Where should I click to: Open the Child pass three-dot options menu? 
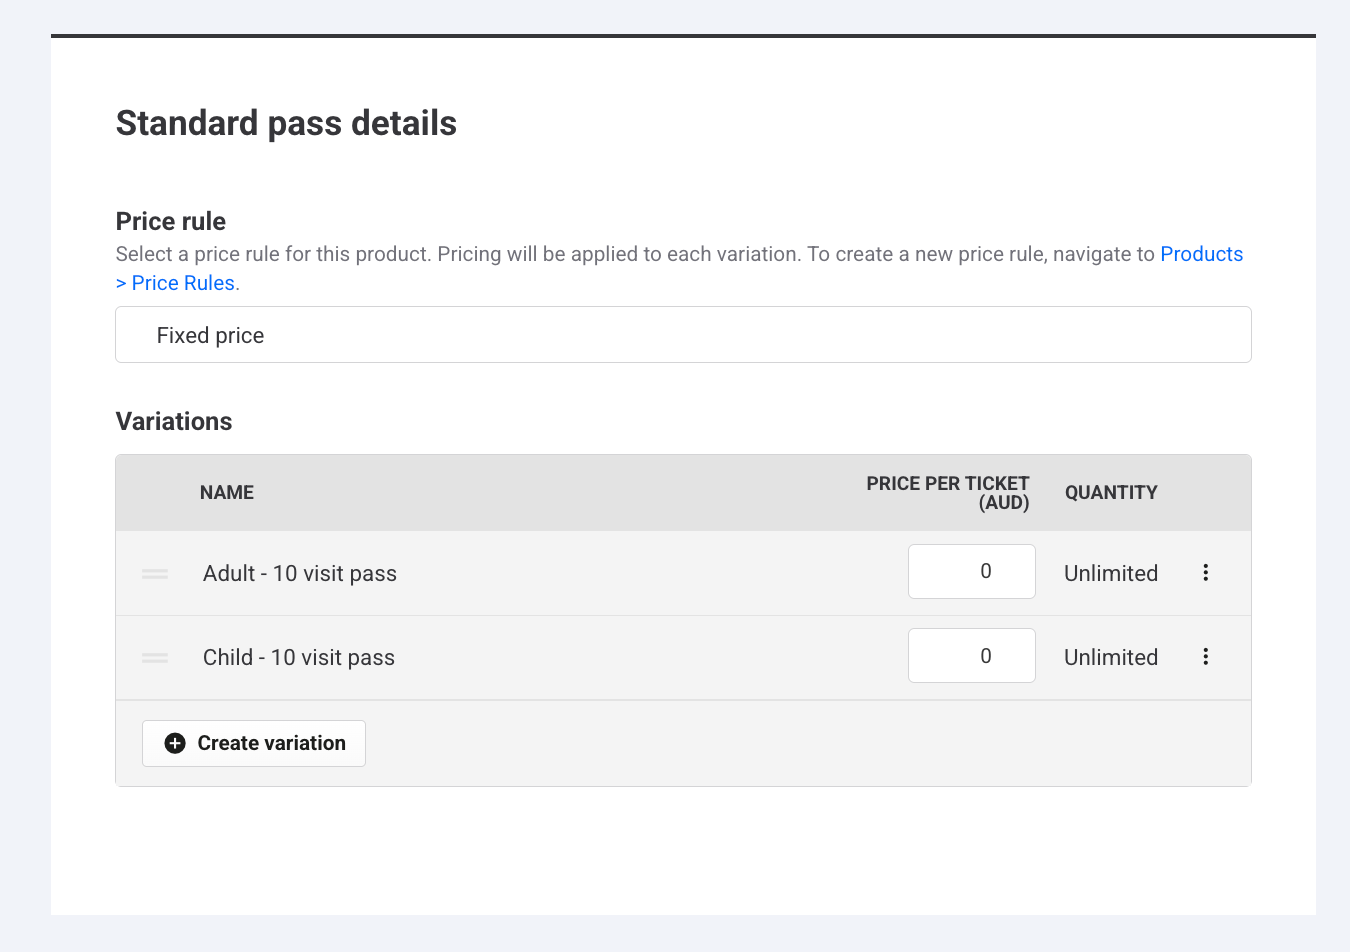pyautogui.click(x=1205, y=656)
